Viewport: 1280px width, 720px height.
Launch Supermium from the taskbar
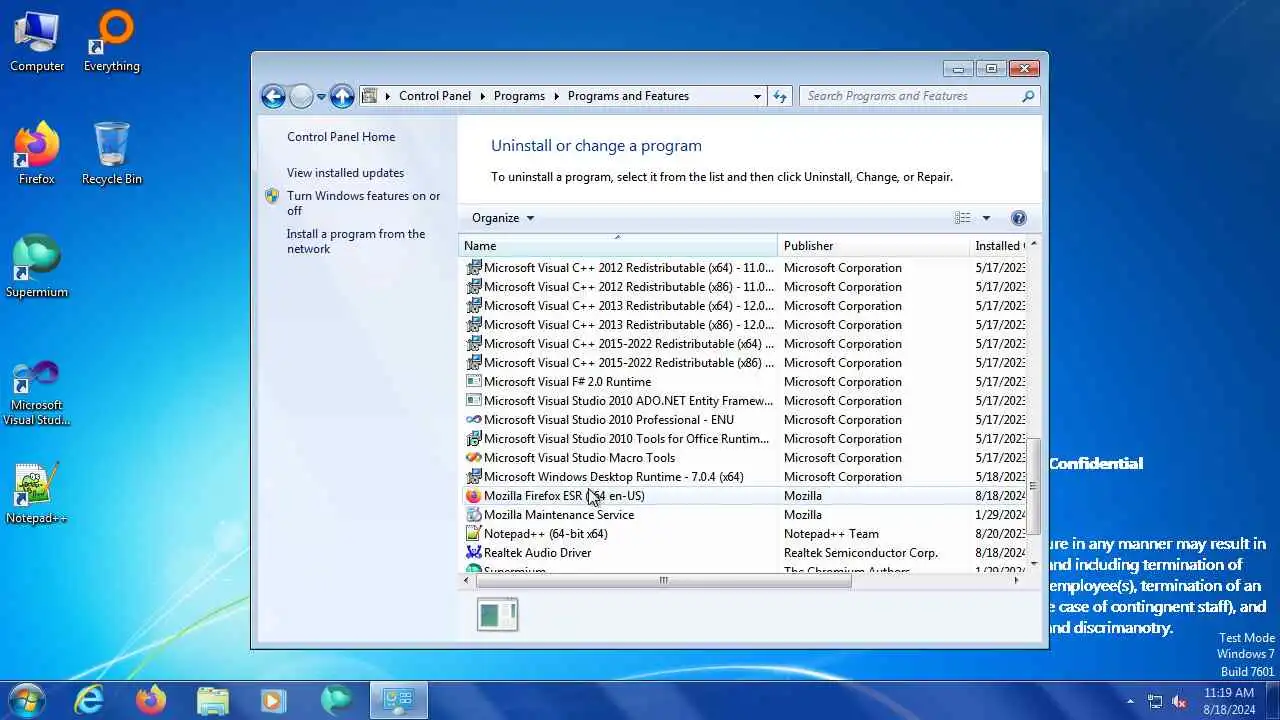click(x=336, y=700)
